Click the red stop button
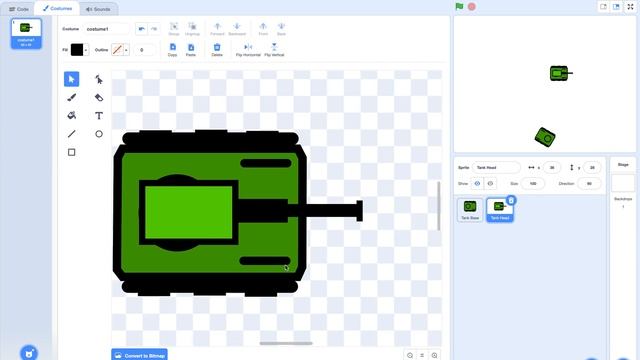The height and width of the screenshot is (360, 640). 472,7
